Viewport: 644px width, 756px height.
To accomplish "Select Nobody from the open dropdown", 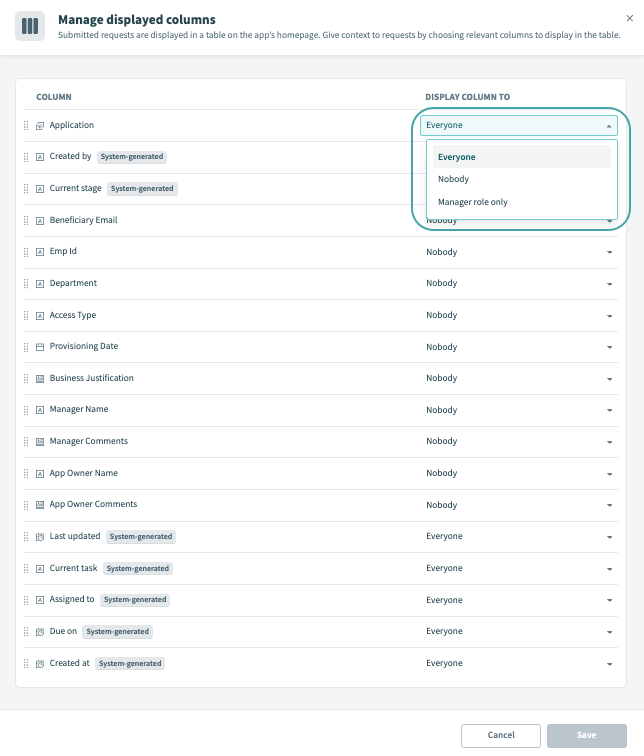I will [x=453, y=179].
